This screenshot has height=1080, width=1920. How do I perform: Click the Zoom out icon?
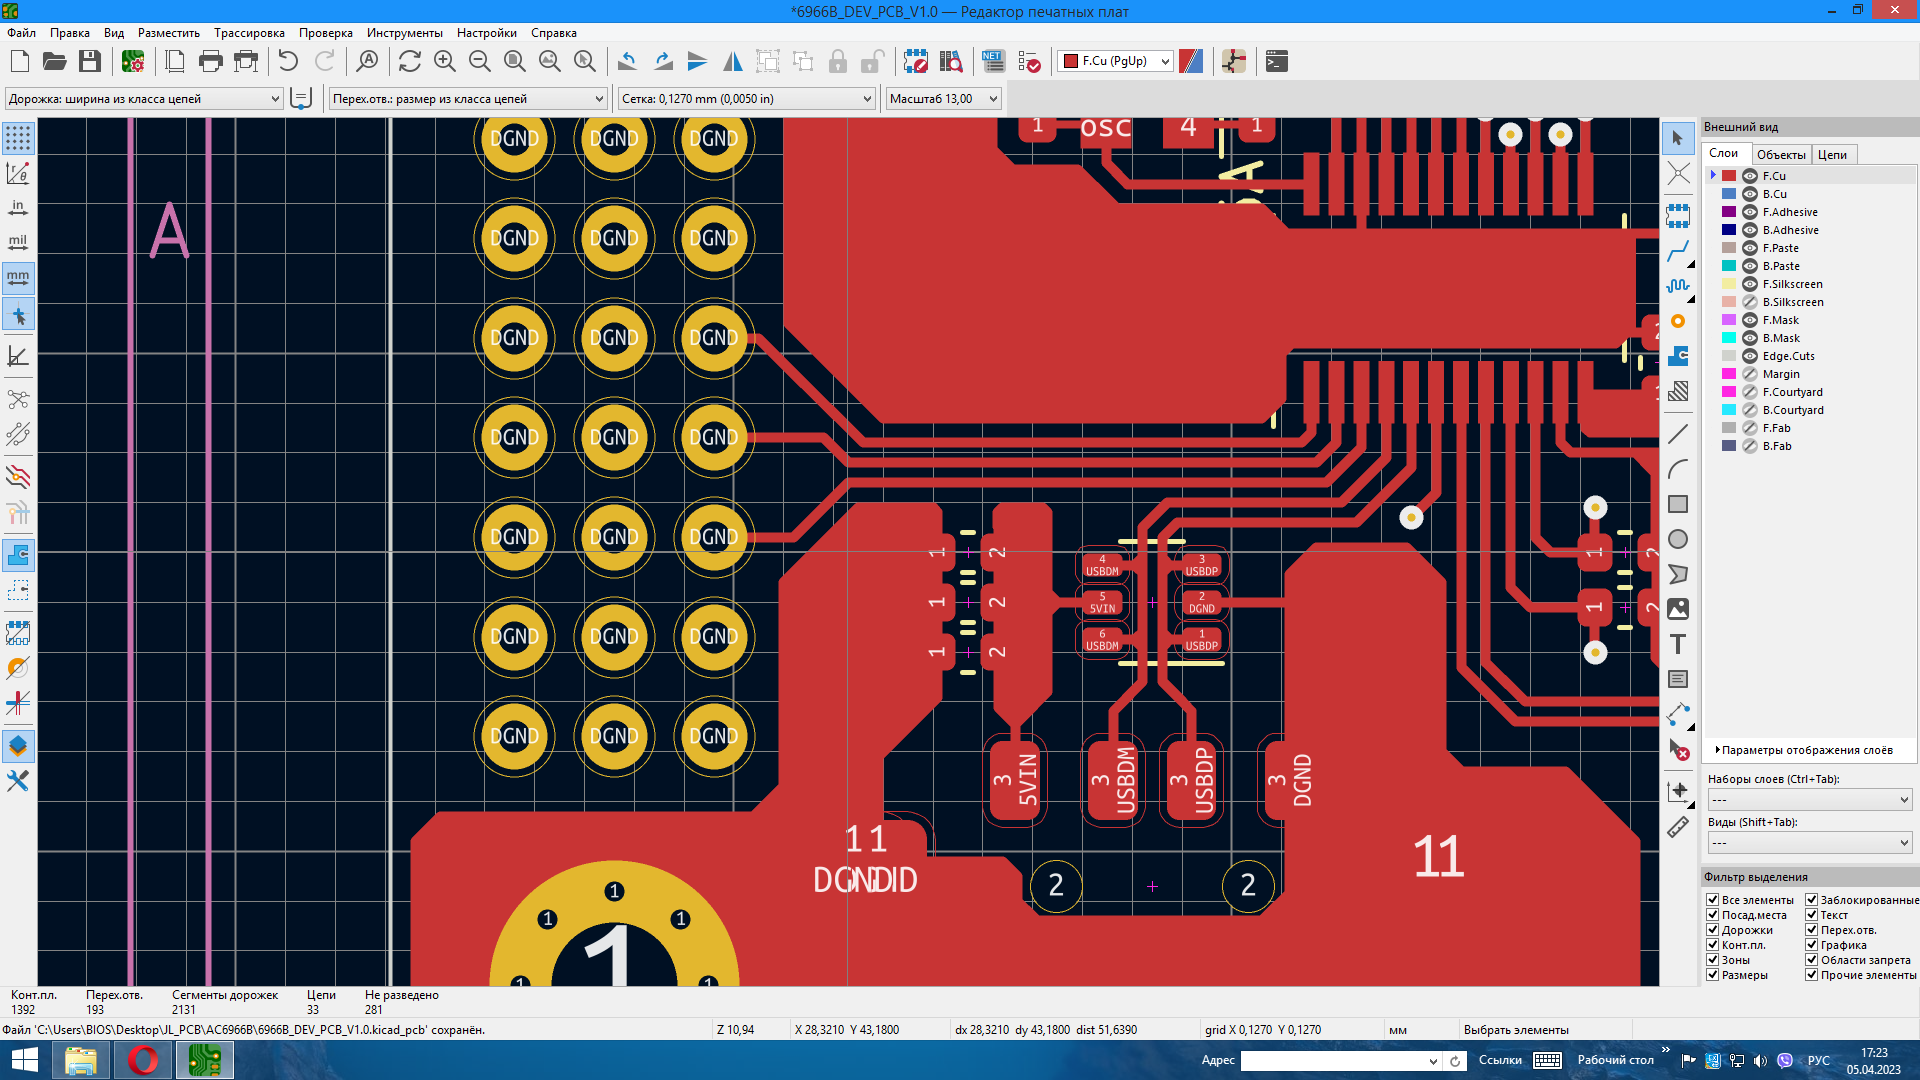tap(480, 62)
